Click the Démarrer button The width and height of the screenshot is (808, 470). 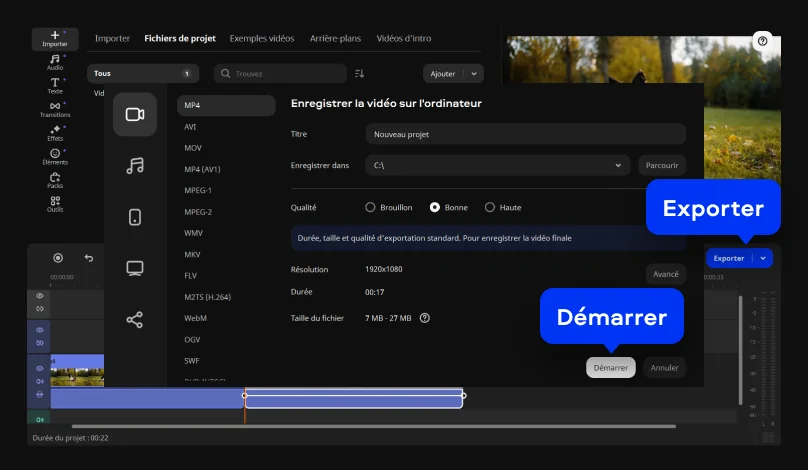pos(610,368)
